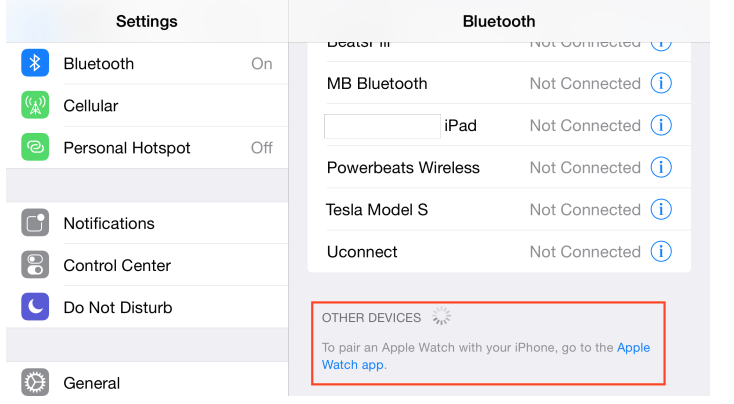Open the Cellular settings row

tap(150, 106)
